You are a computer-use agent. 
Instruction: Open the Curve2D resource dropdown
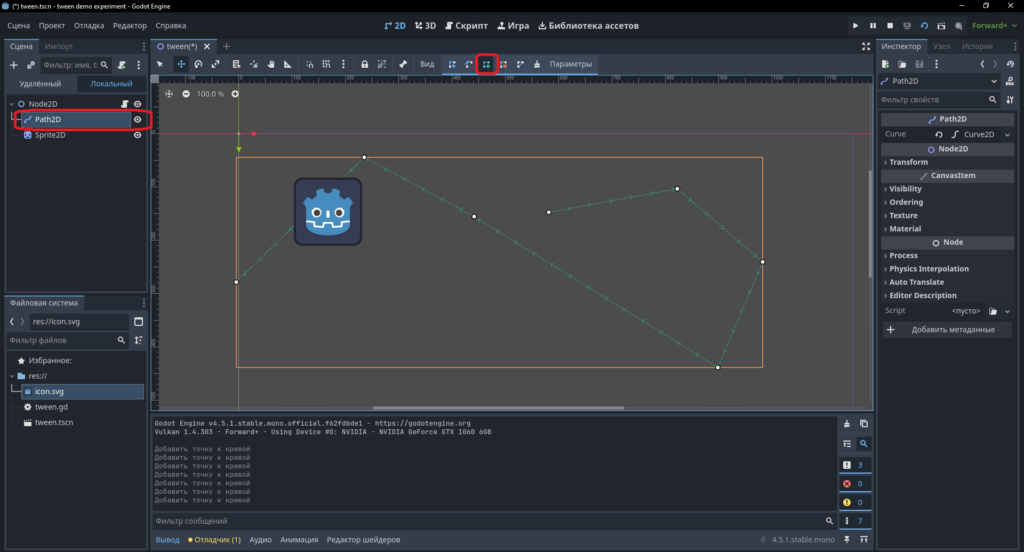(1007, 135)
